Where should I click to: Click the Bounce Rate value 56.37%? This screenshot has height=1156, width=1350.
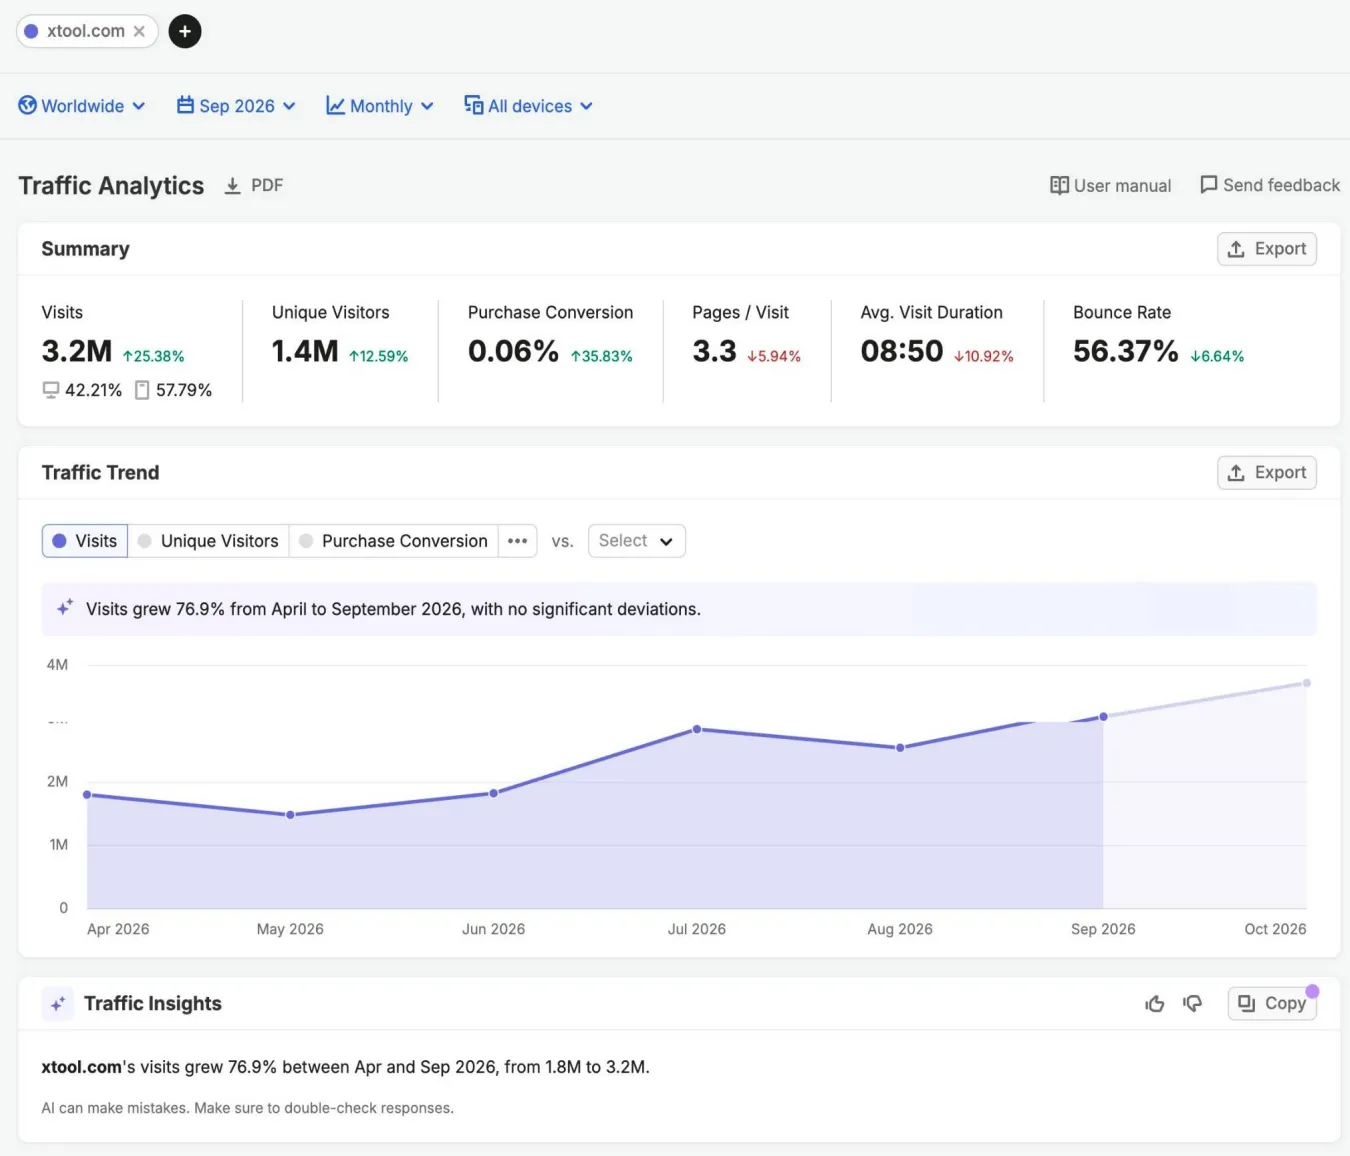(1126, 351)
